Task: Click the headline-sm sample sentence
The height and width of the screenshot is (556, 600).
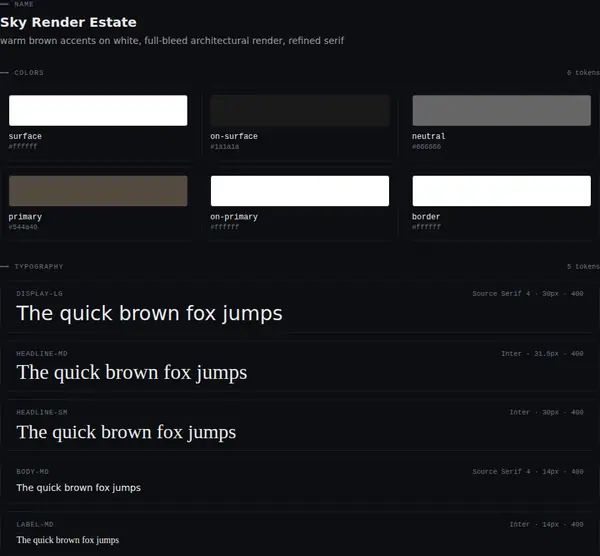Action: tap(126, 432)
